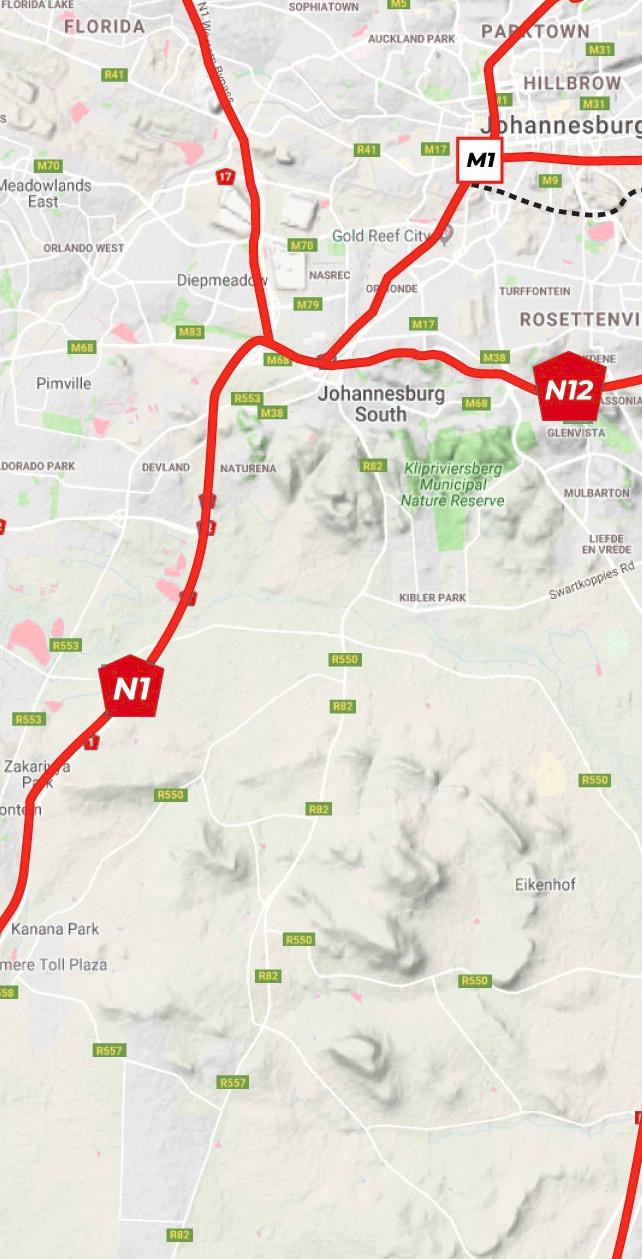Image resolution: width=642 pixels, height=1259 pixels.
Task: Select the Gold Reef City location pin
Action: (x=447, y=233)
